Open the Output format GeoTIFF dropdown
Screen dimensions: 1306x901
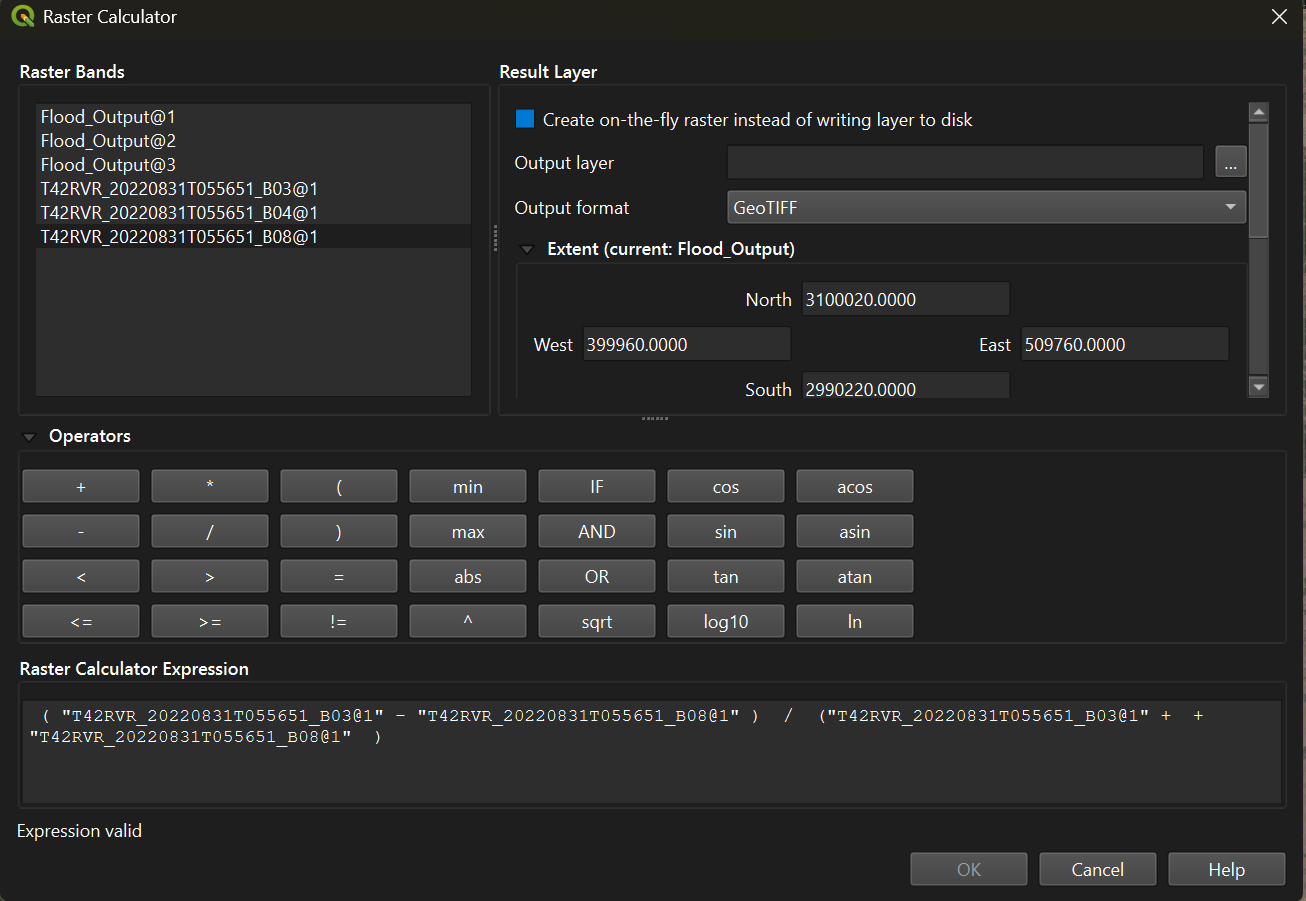[986, 208]
